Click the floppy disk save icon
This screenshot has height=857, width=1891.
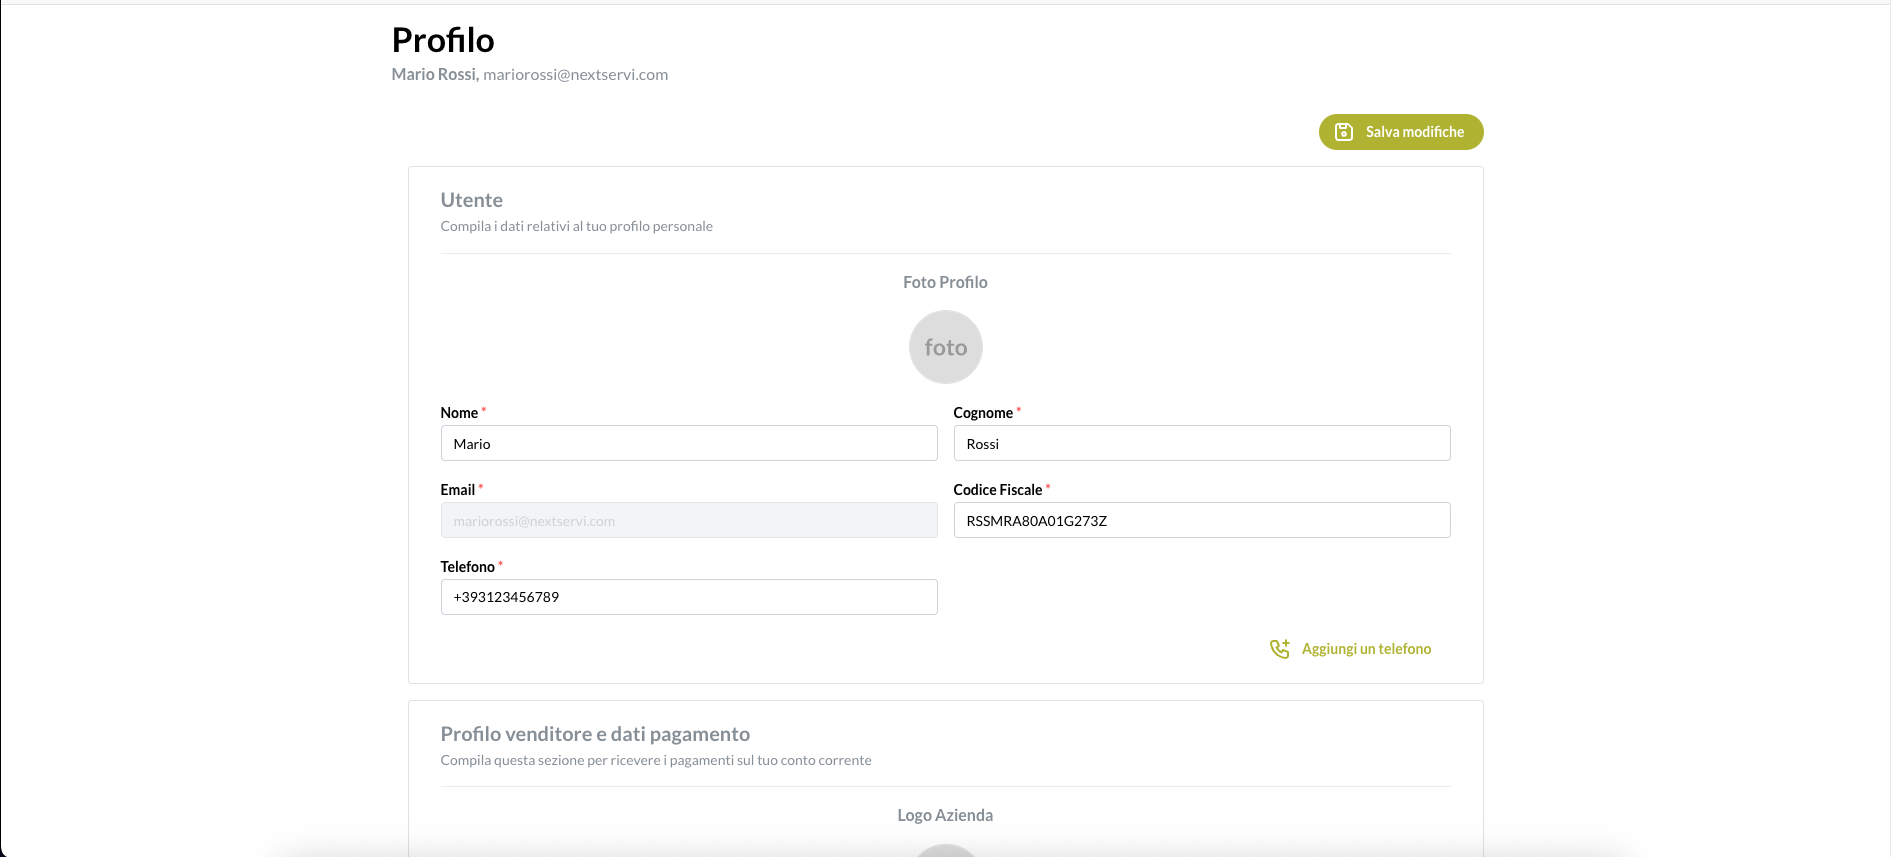[x=1344, y=132]
